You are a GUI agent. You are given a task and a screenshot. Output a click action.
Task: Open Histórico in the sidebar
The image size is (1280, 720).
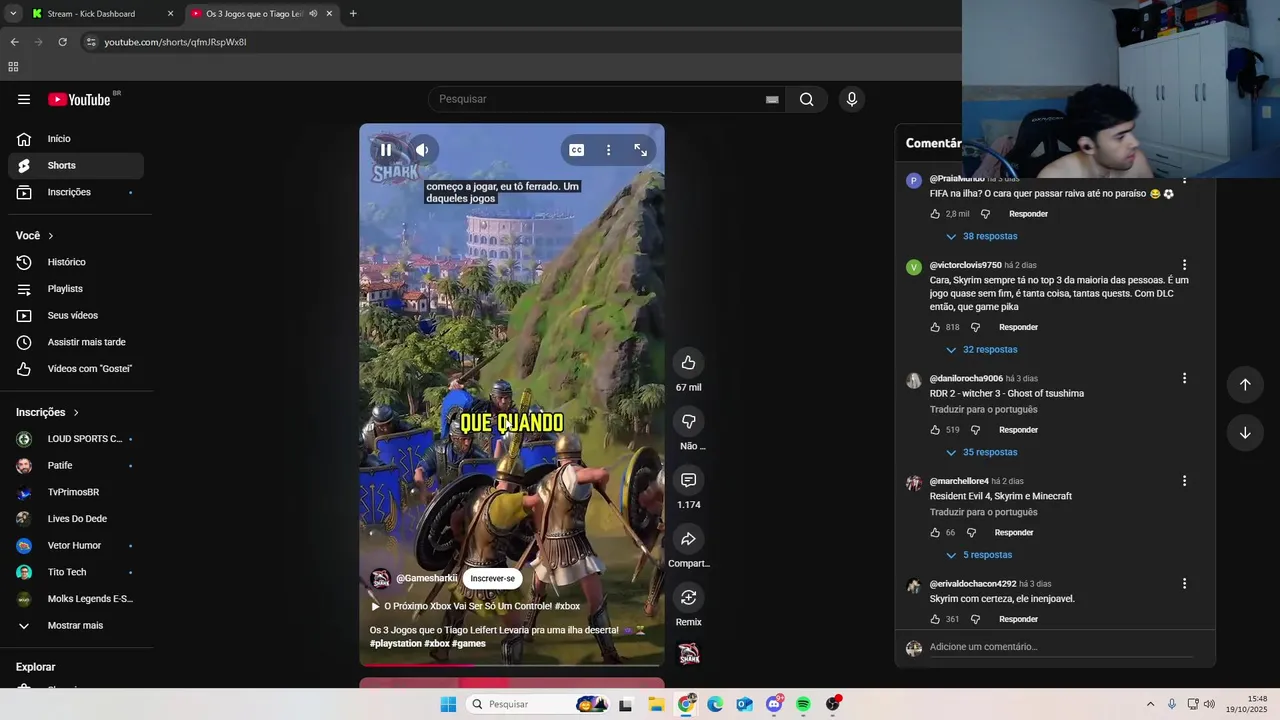pyautogui.click(x=76, y=262)
